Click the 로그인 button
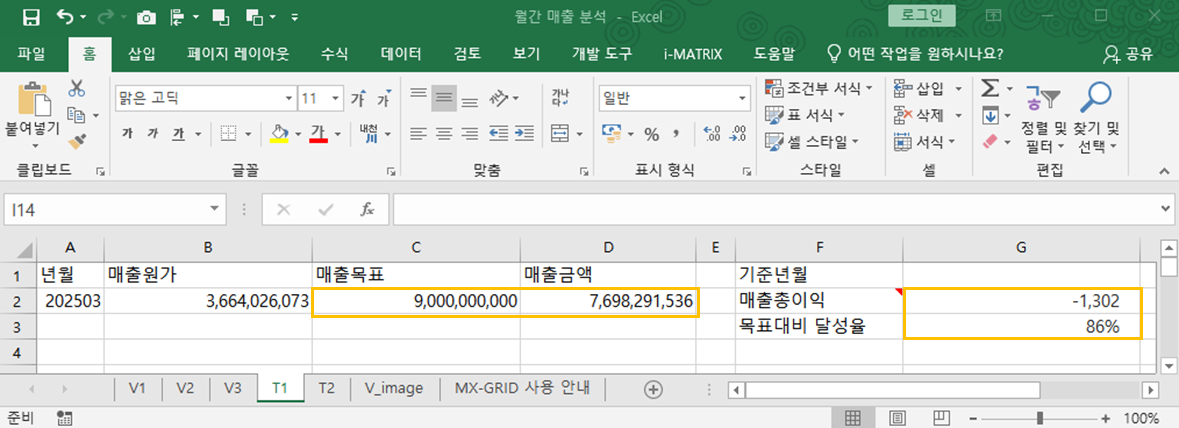1179x428 pixels. 921,16
